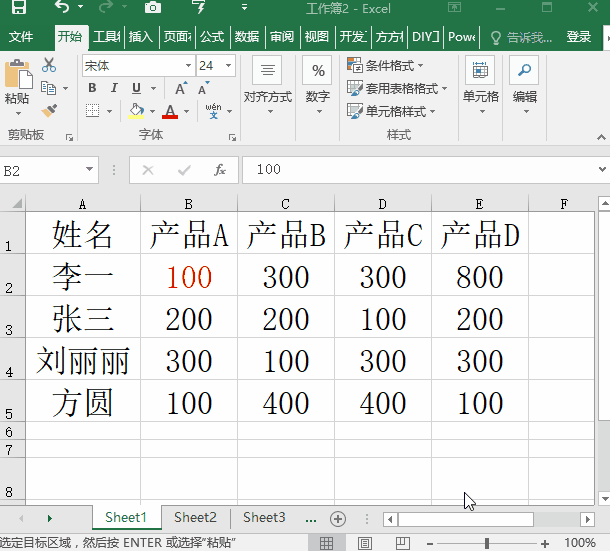Select column C header
Image resolution: width=610 pixels, height=551 pixels.
click(x=286, y=204)
